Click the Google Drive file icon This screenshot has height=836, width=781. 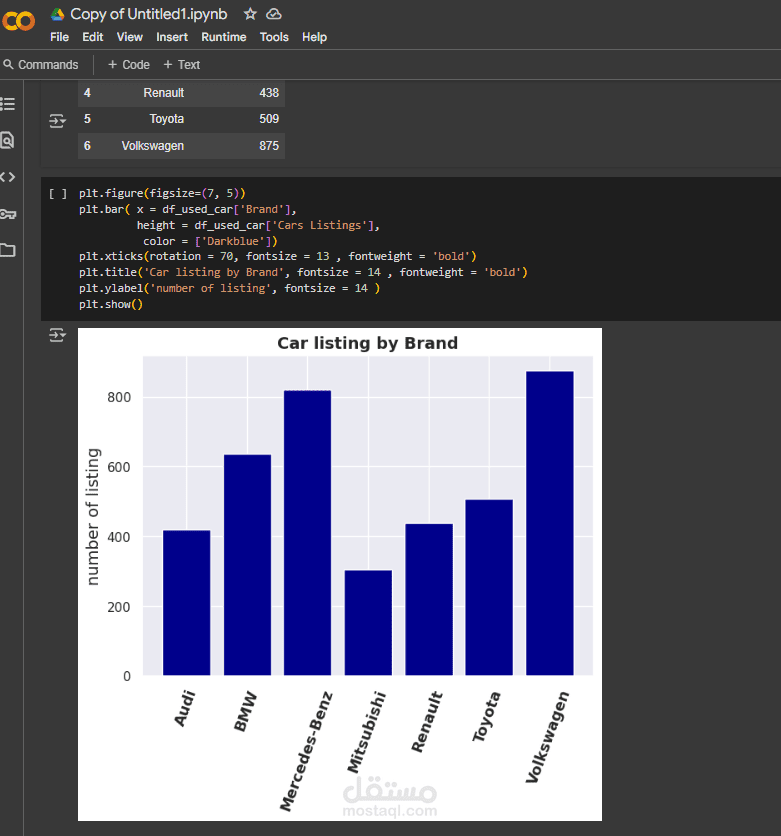click(57, 14)
